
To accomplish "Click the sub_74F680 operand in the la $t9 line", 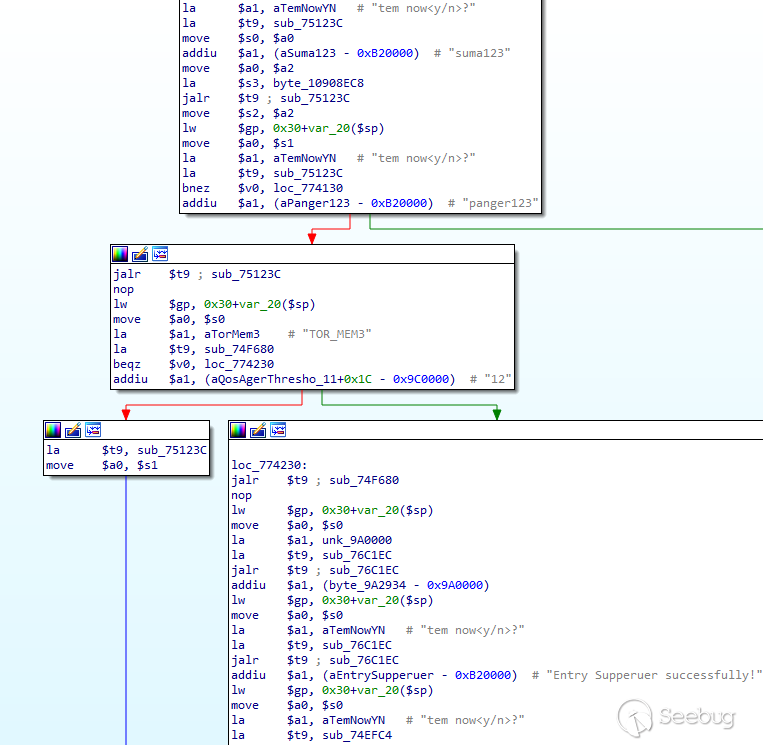I will (239, 349).
